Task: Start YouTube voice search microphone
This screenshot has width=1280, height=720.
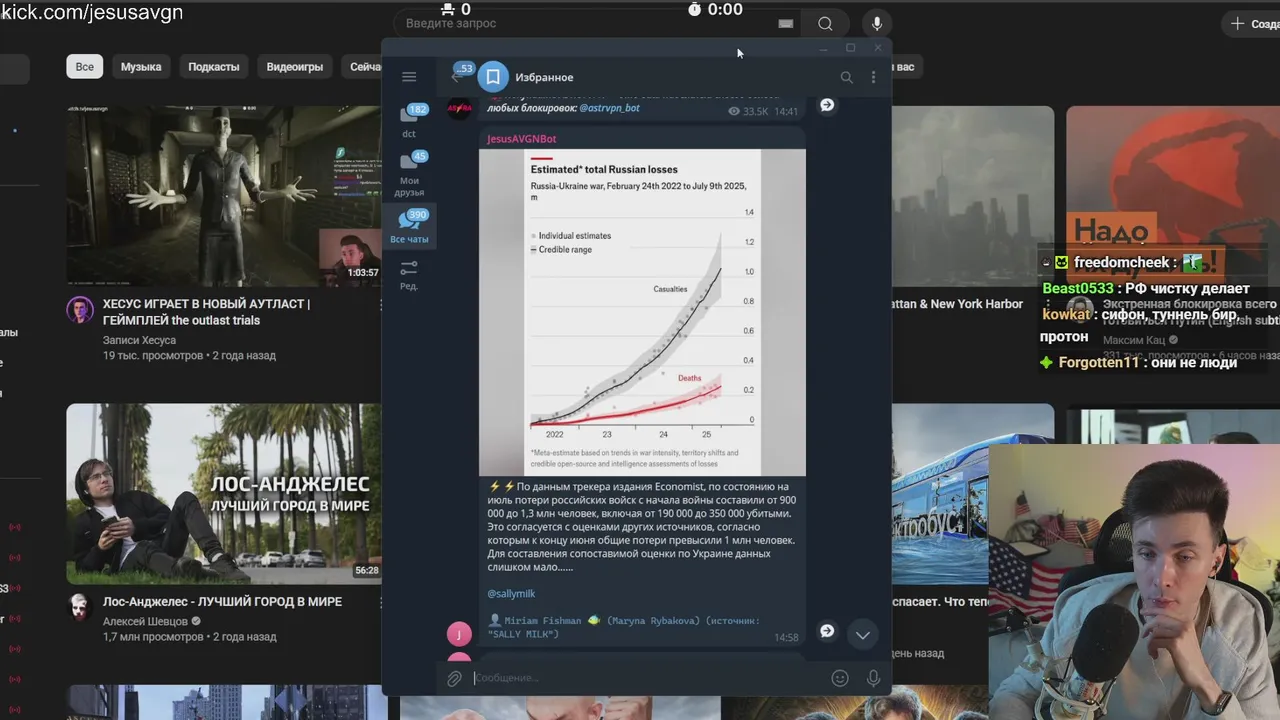Action: tap(877, 24)
